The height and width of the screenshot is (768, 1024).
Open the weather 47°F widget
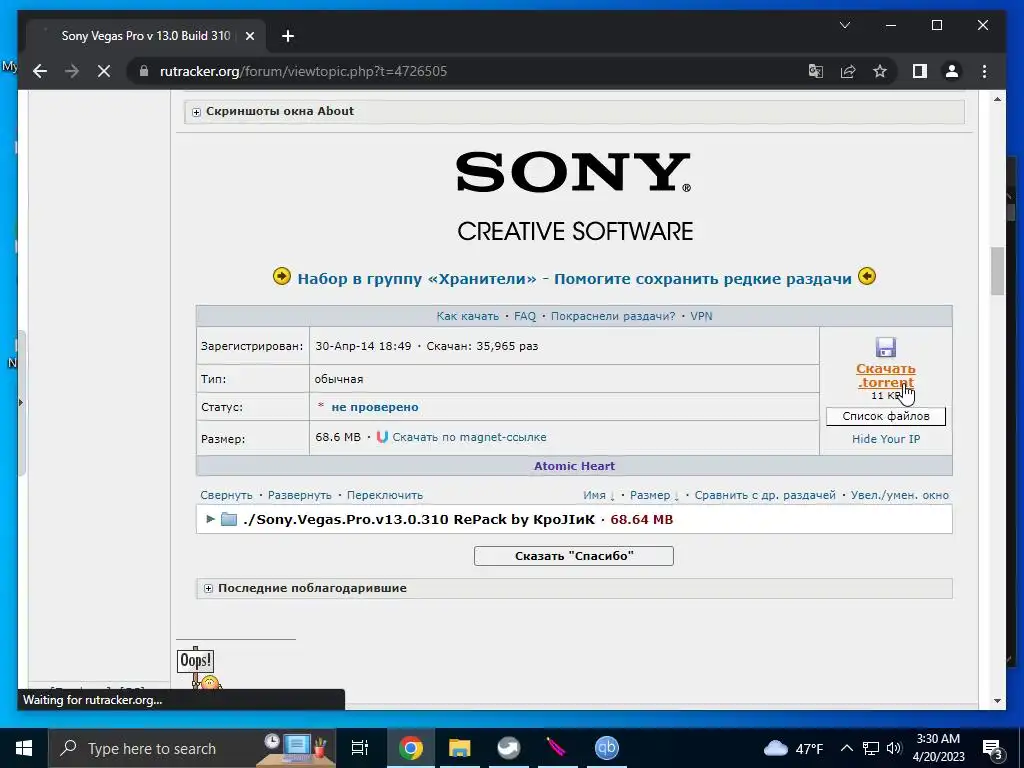pyautogui.click(x=793, y=748)
